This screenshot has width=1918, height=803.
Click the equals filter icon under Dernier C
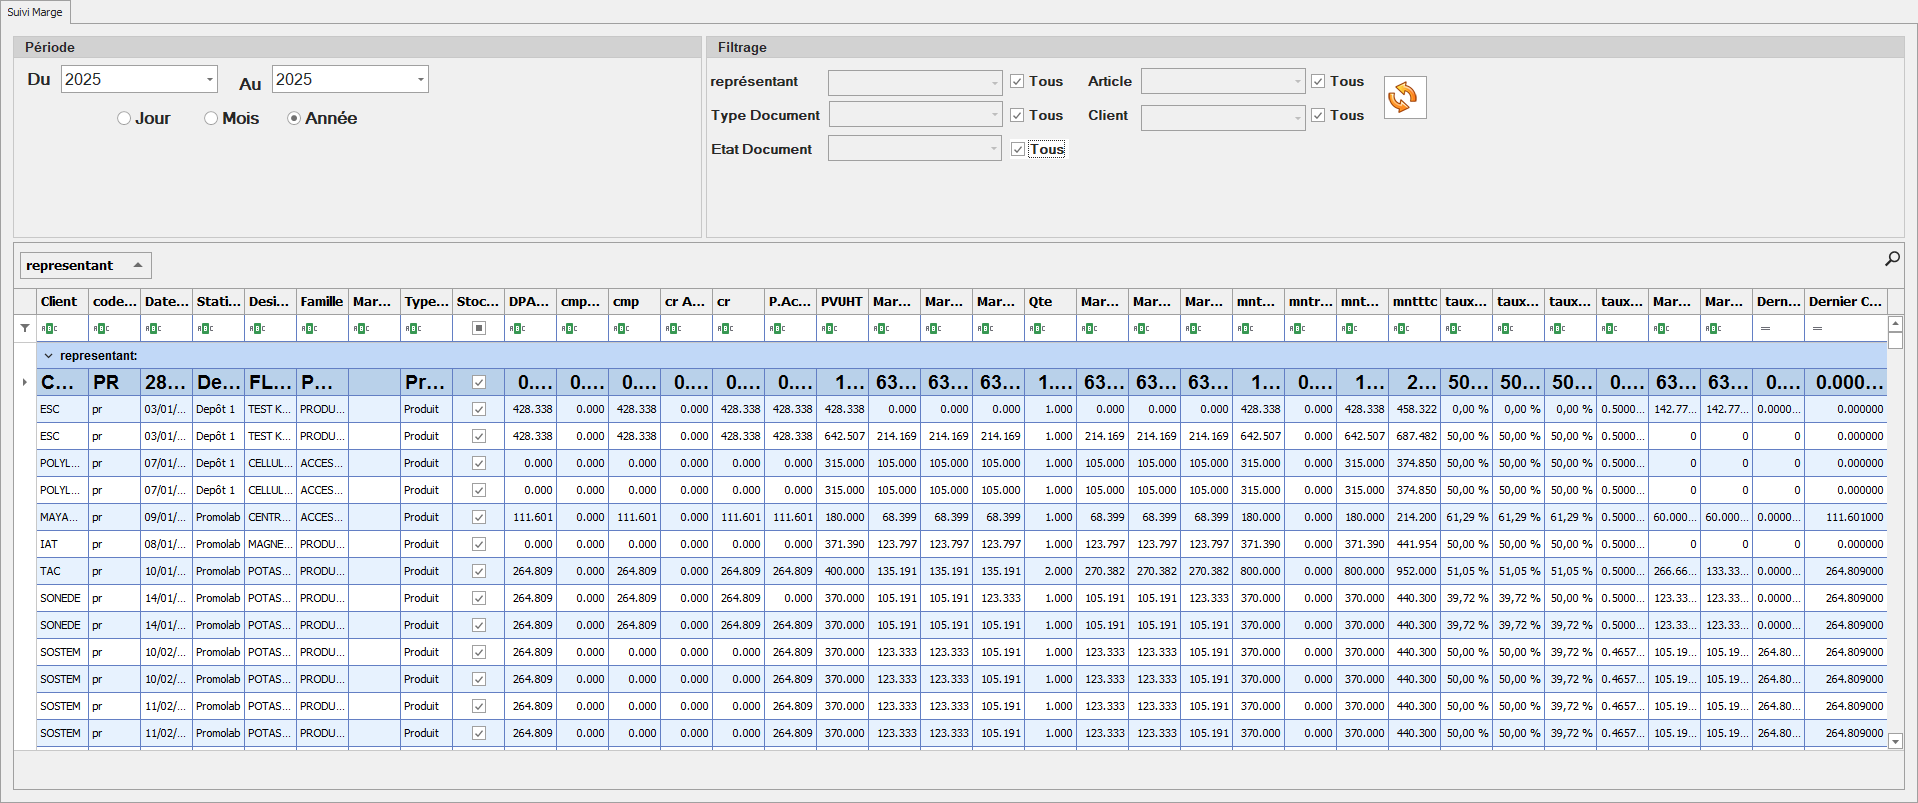pyautogui.click(x=1817, y=328)
